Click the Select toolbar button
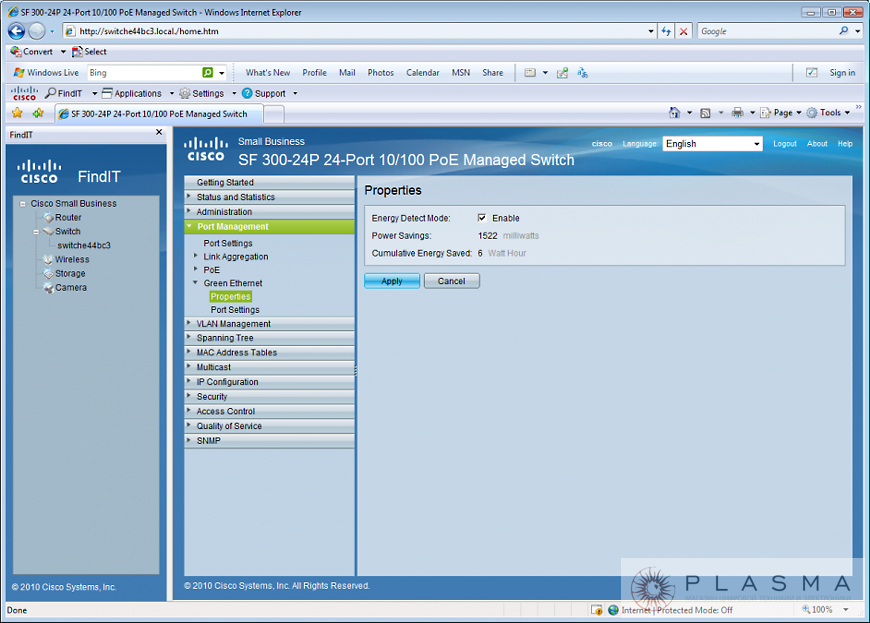The width and height of the screenshot is (870, 623). tap(89, 52)
